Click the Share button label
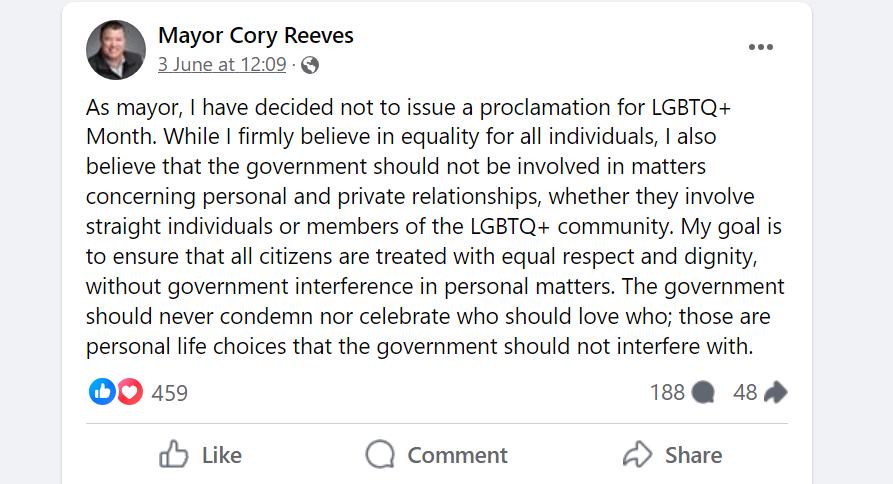Viewport: 893px width, 484px height. pos(694,455)
